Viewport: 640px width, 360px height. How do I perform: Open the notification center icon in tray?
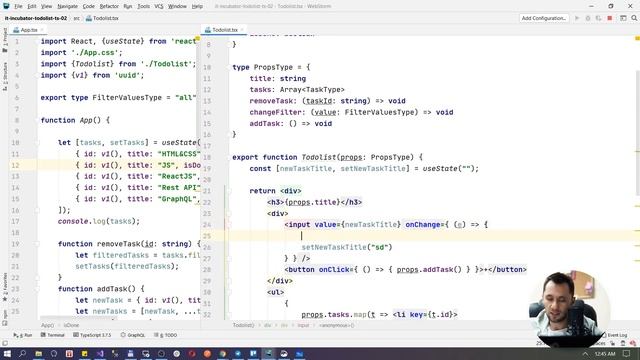click(627, 354)
